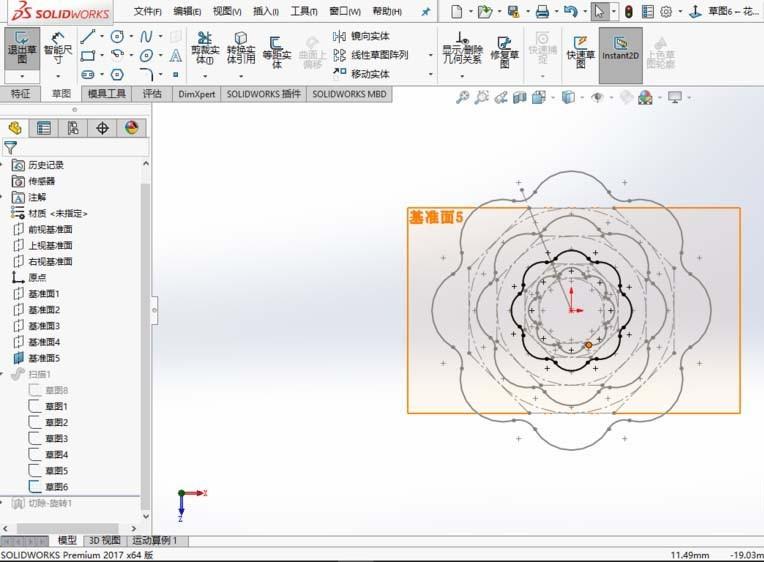This screenshot has width=764, height=562.
Task: Switch to the 特征 ribbon tab
Action: [x=20, y=94]
